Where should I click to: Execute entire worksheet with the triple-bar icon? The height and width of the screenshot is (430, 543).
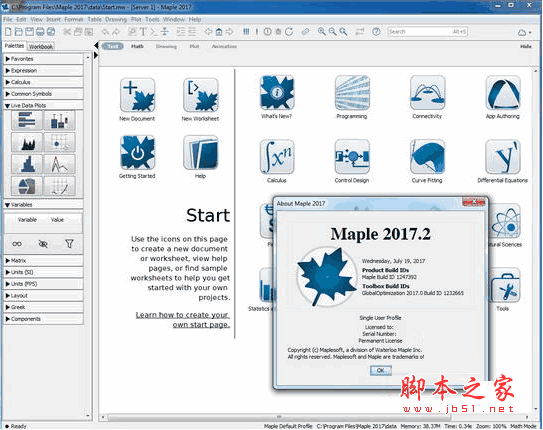pos(246,32)
